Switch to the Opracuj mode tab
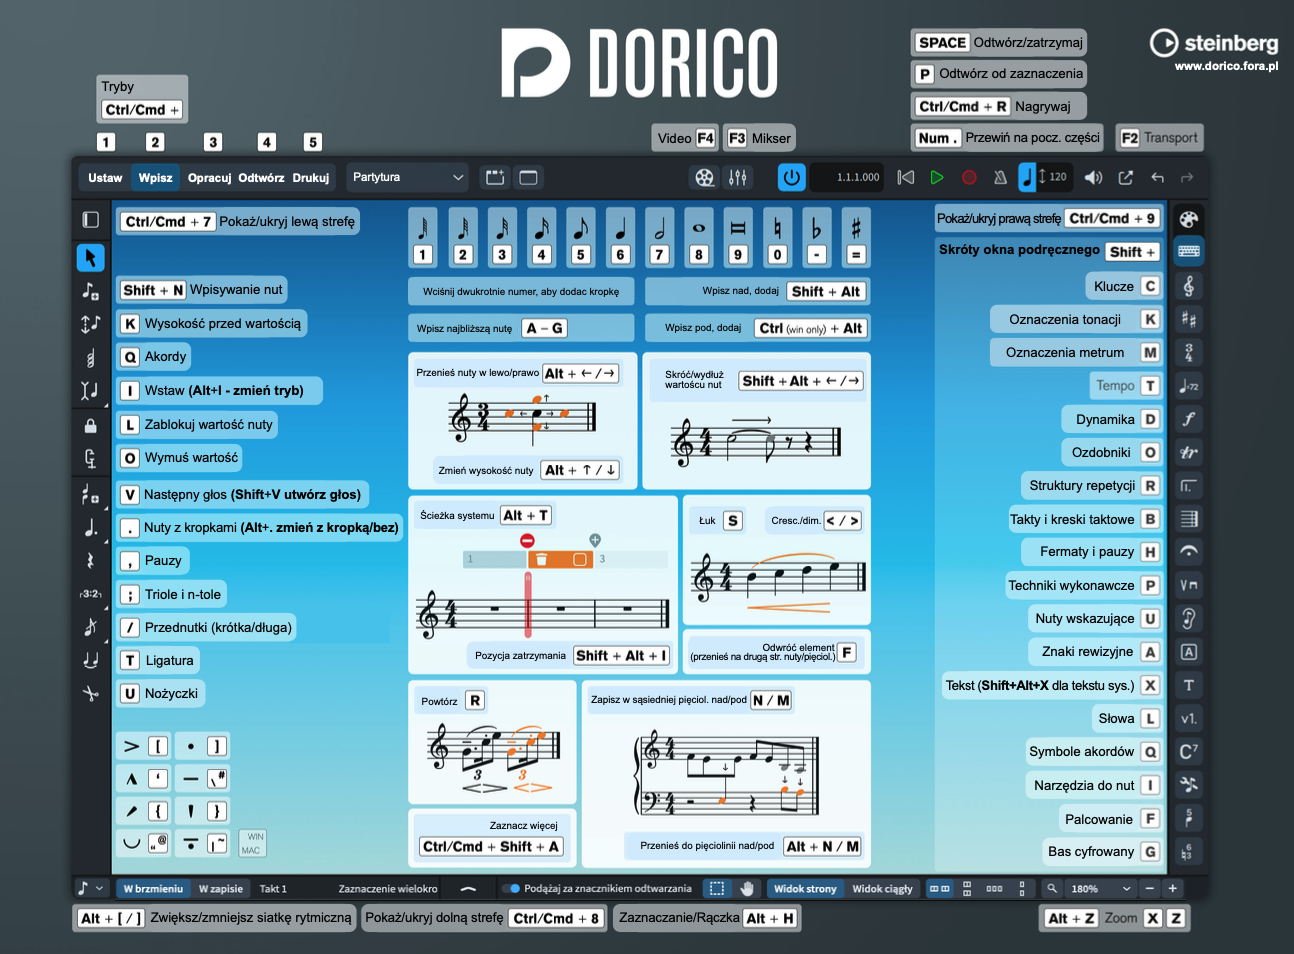The width and height of the screenshot is (1294, 954). (209, 178)
